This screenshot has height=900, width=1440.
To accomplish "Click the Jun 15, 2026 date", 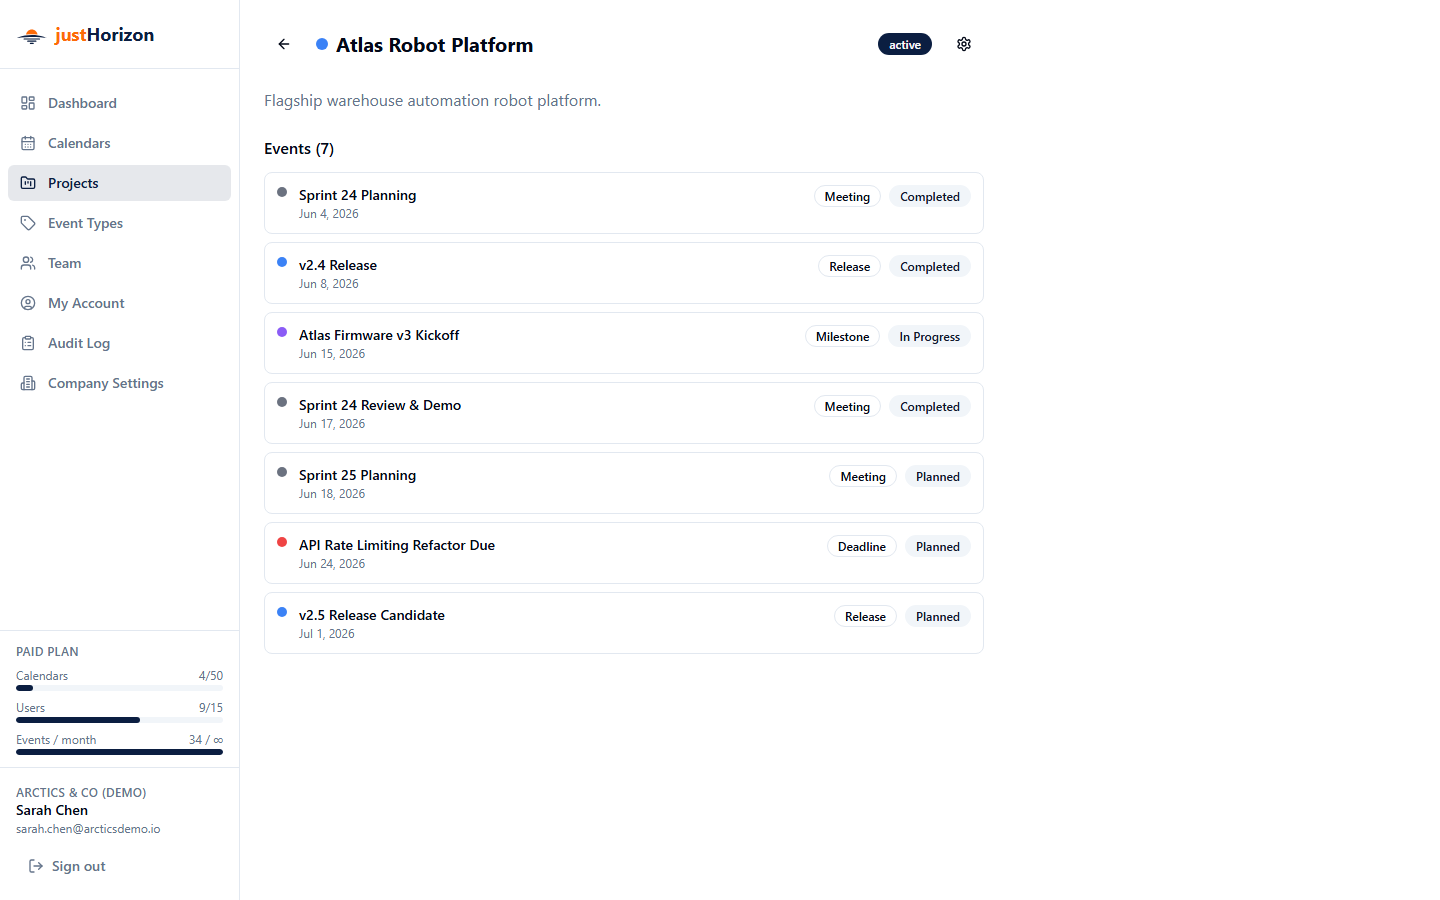I will tap(332, 354).
